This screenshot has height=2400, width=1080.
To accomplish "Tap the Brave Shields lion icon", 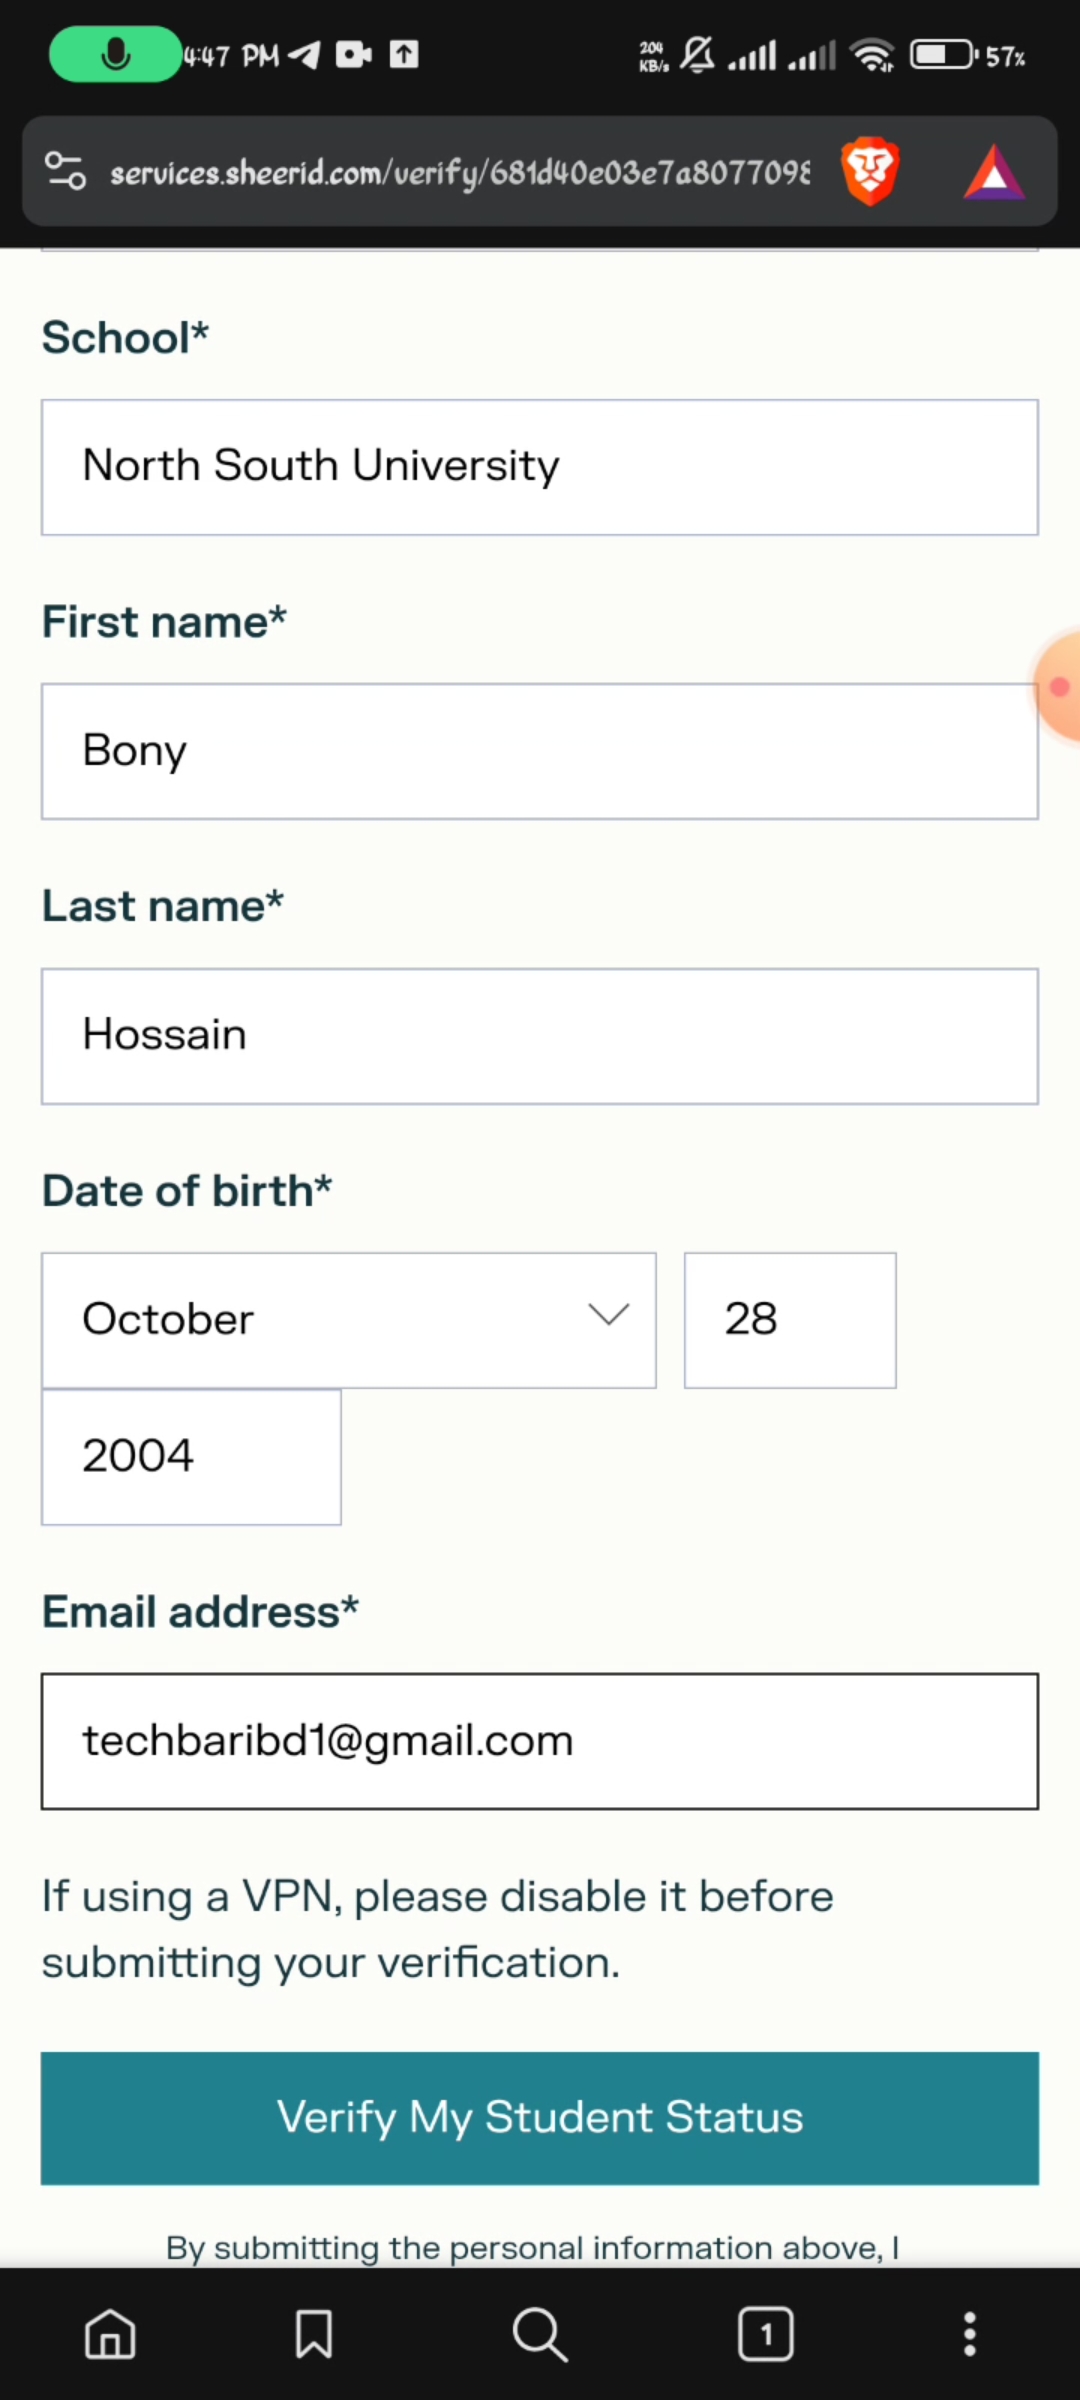I will click(870, 172).
